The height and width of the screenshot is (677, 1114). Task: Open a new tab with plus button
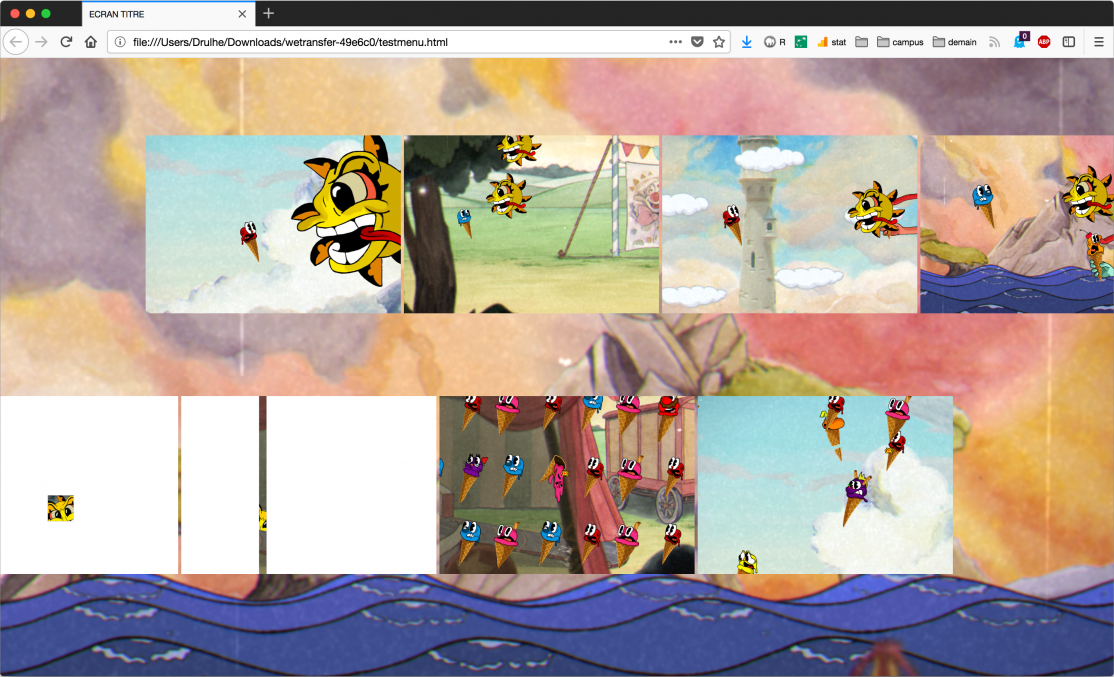(268, 14)
